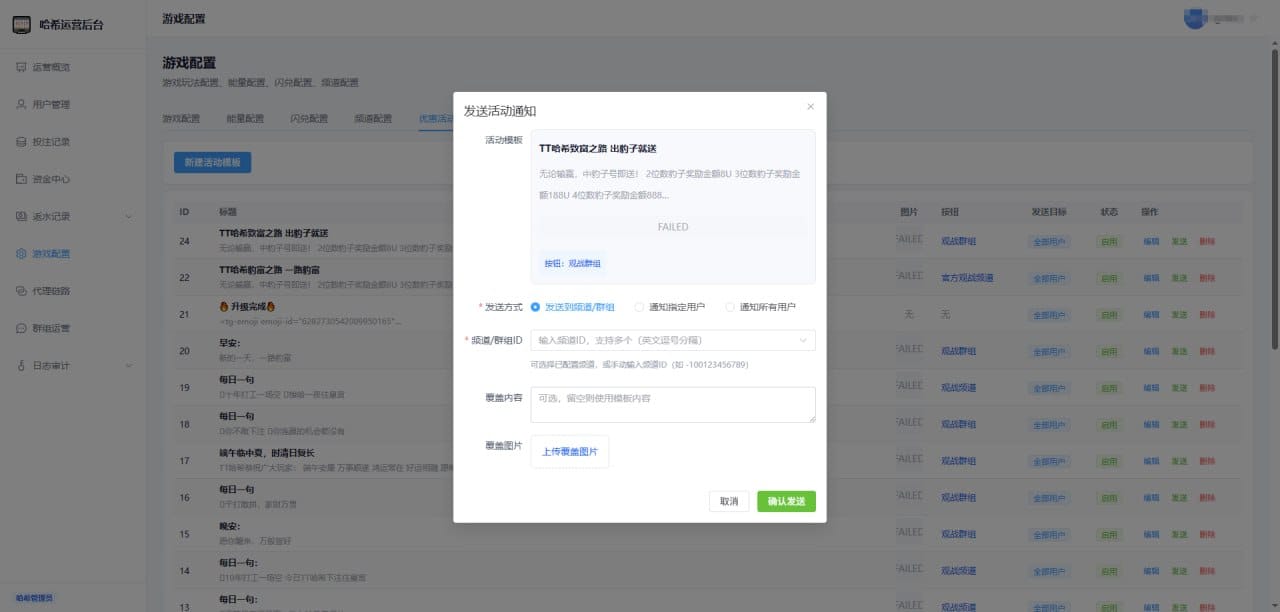
Task: Click 取消 in the dialog
Action: [729, 501]
